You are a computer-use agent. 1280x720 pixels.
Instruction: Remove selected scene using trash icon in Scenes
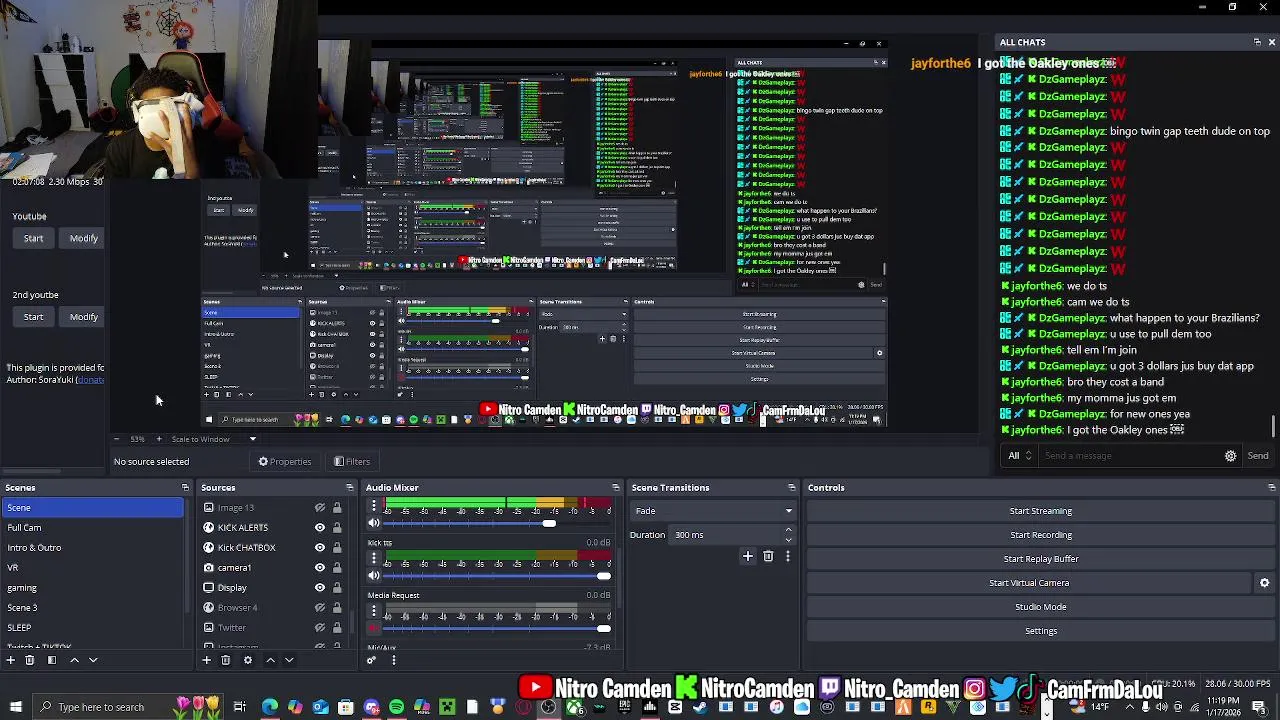[30, 660]
